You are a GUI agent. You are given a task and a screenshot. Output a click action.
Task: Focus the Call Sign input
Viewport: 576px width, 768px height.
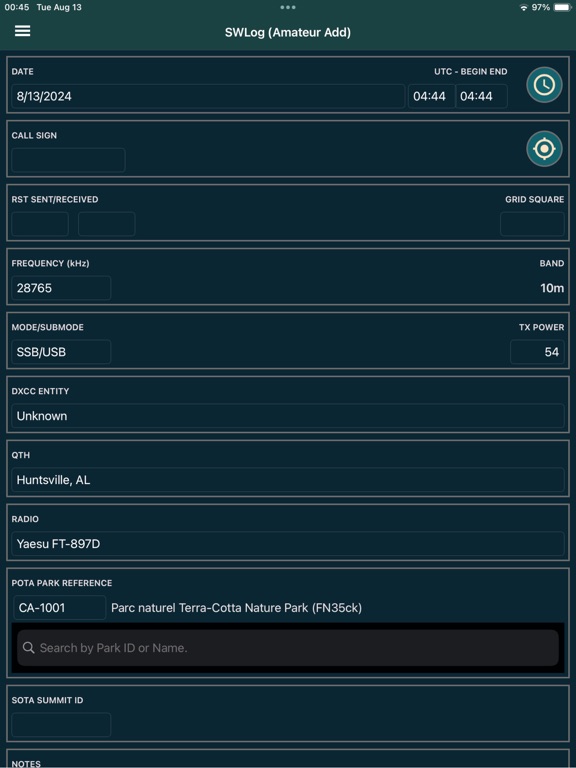[x=68, y=160]
